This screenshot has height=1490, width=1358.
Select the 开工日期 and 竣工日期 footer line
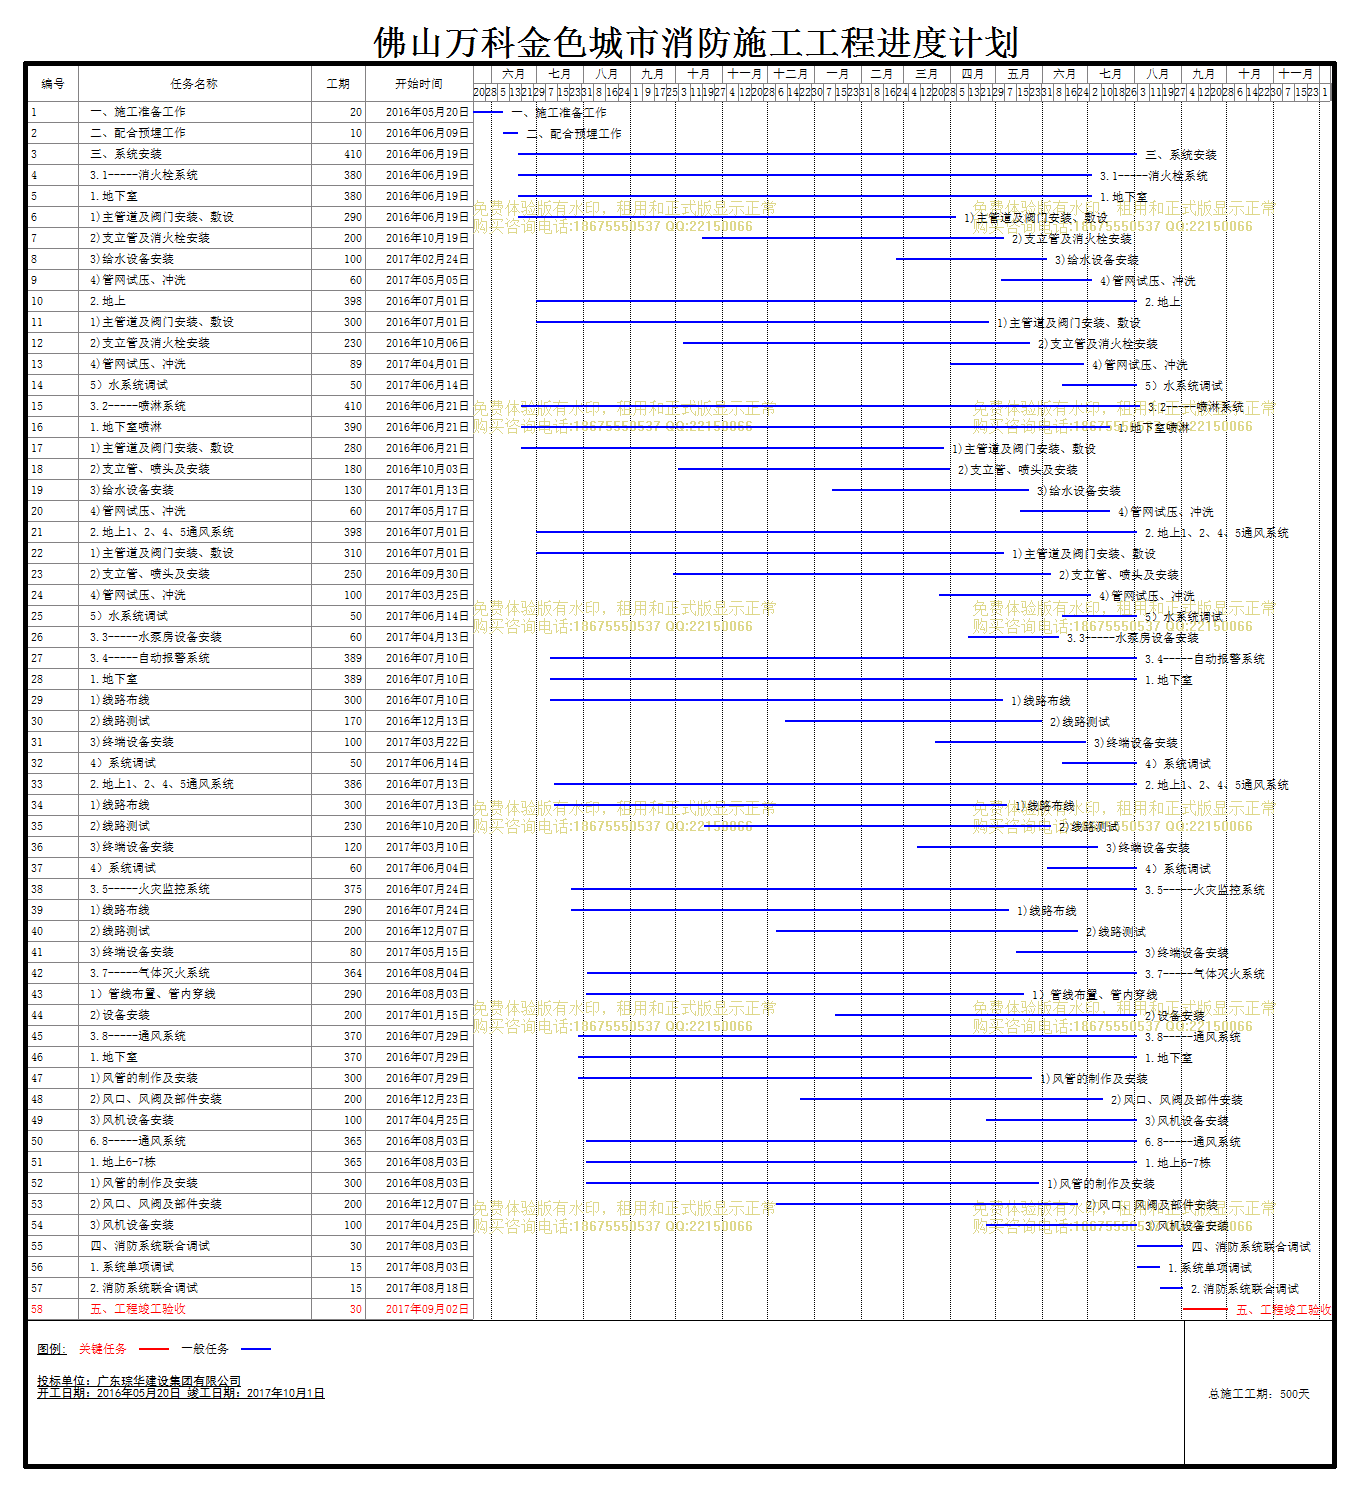pyautogui.click(x=181, y=1393)
